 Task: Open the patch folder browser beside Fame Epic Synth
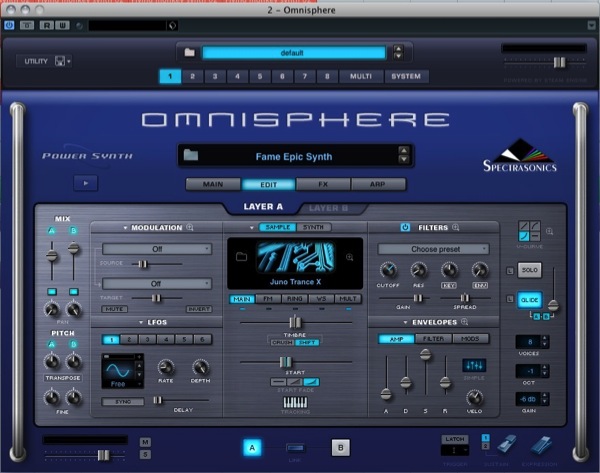click(x=191, y=155)
